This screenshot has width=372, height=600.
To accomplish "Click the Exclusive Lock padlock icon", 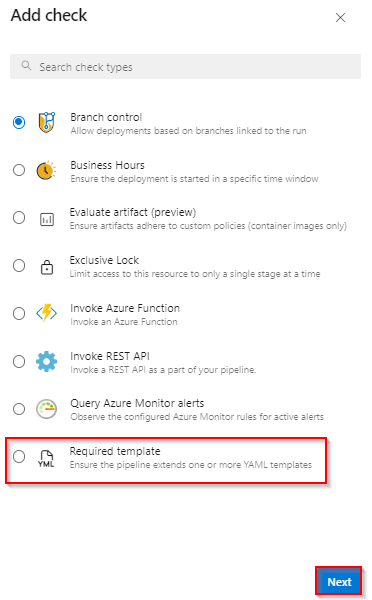I will click(47, 267).
